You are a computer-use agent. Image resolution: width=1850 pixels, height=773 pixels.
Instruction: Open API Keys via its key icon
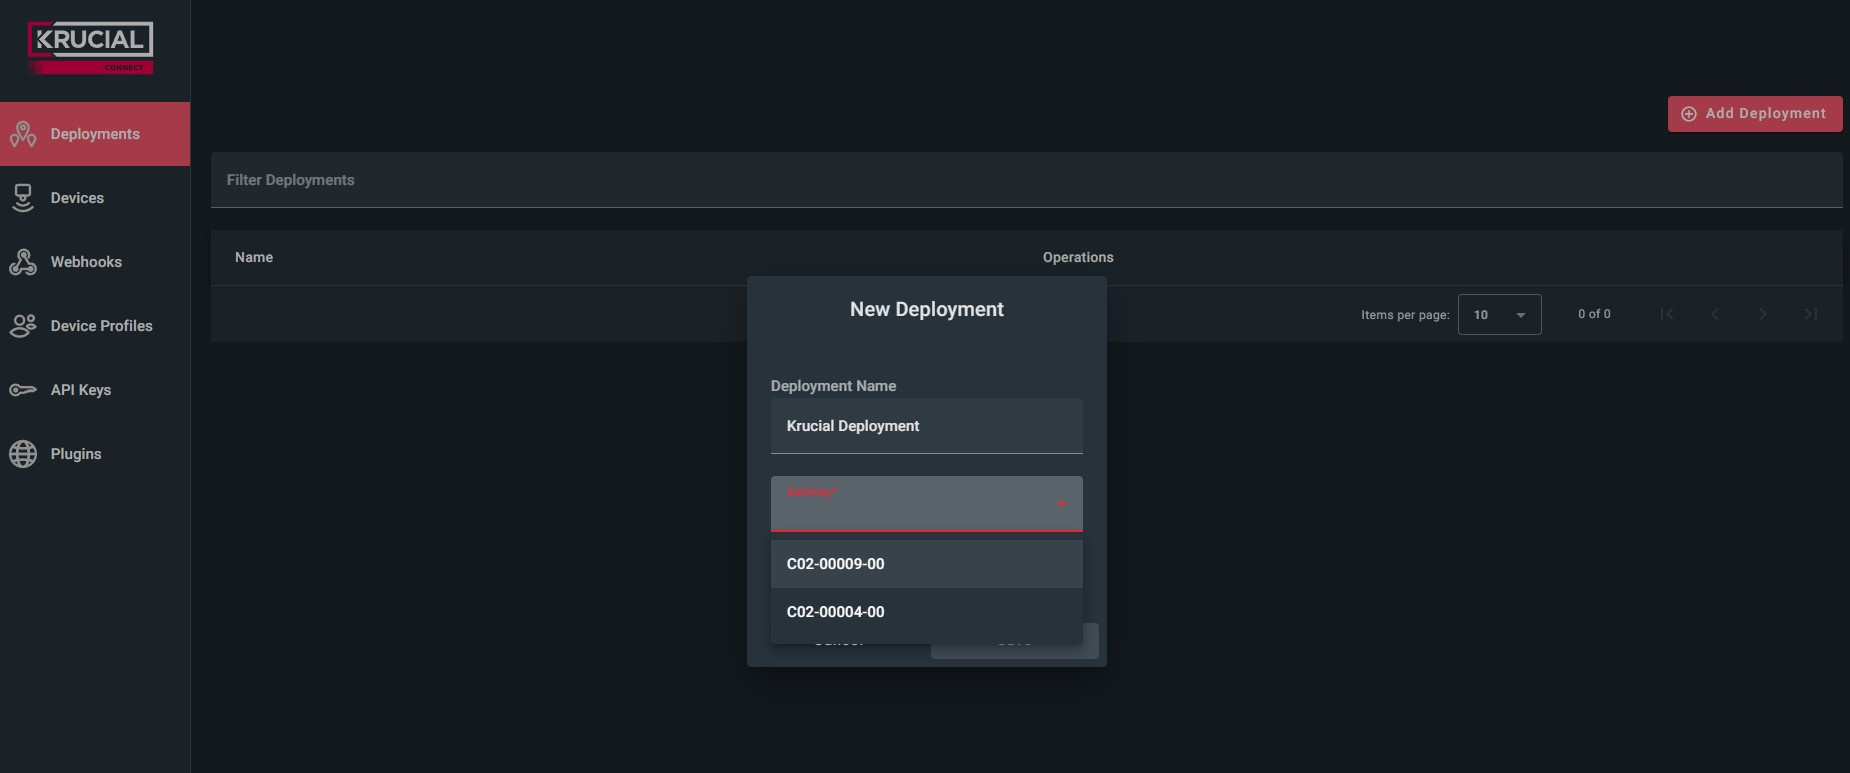(x=23, y=390)
